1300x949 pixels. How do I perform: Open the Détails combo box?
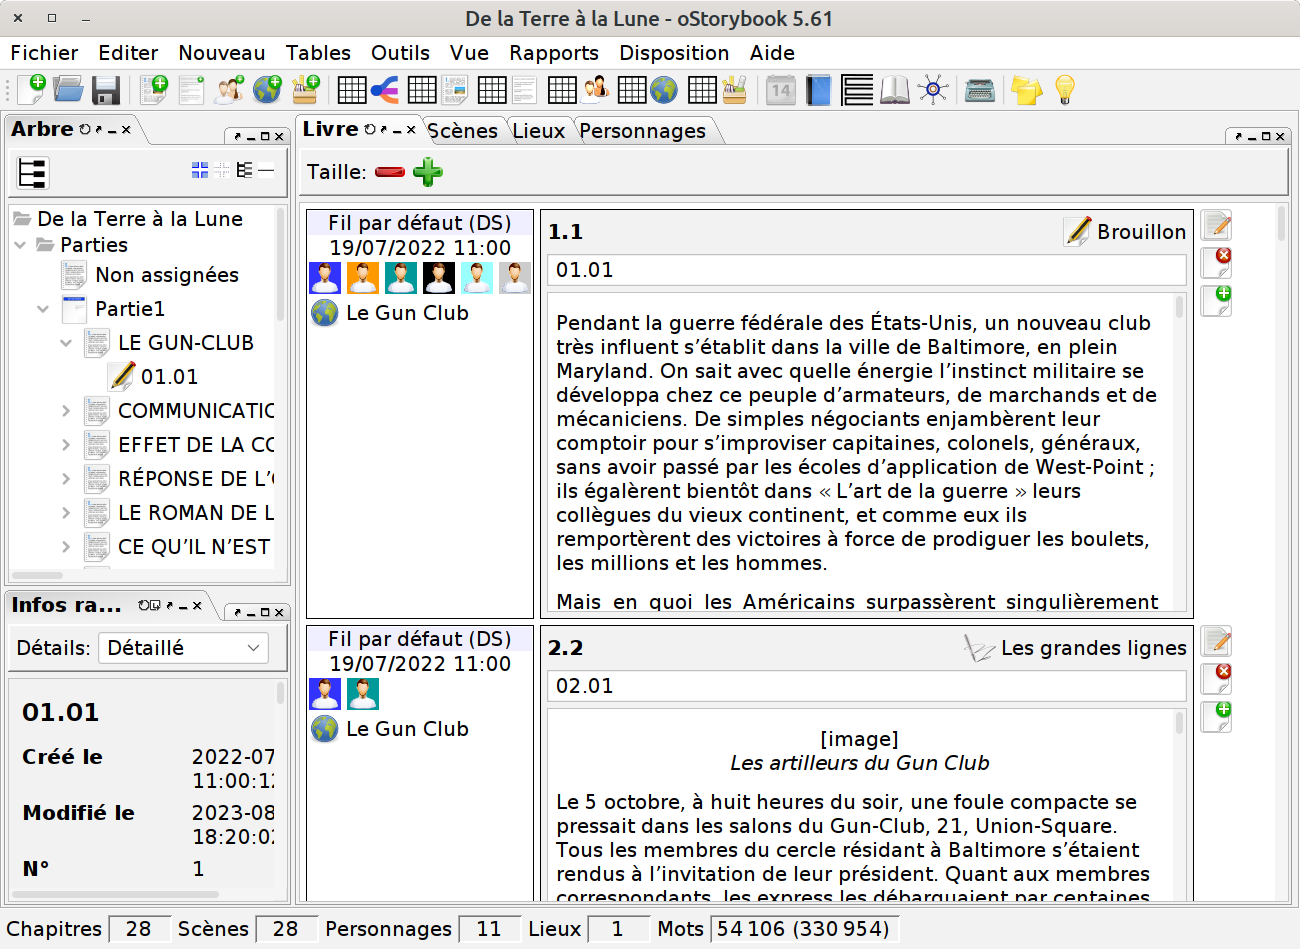point(183,648)
